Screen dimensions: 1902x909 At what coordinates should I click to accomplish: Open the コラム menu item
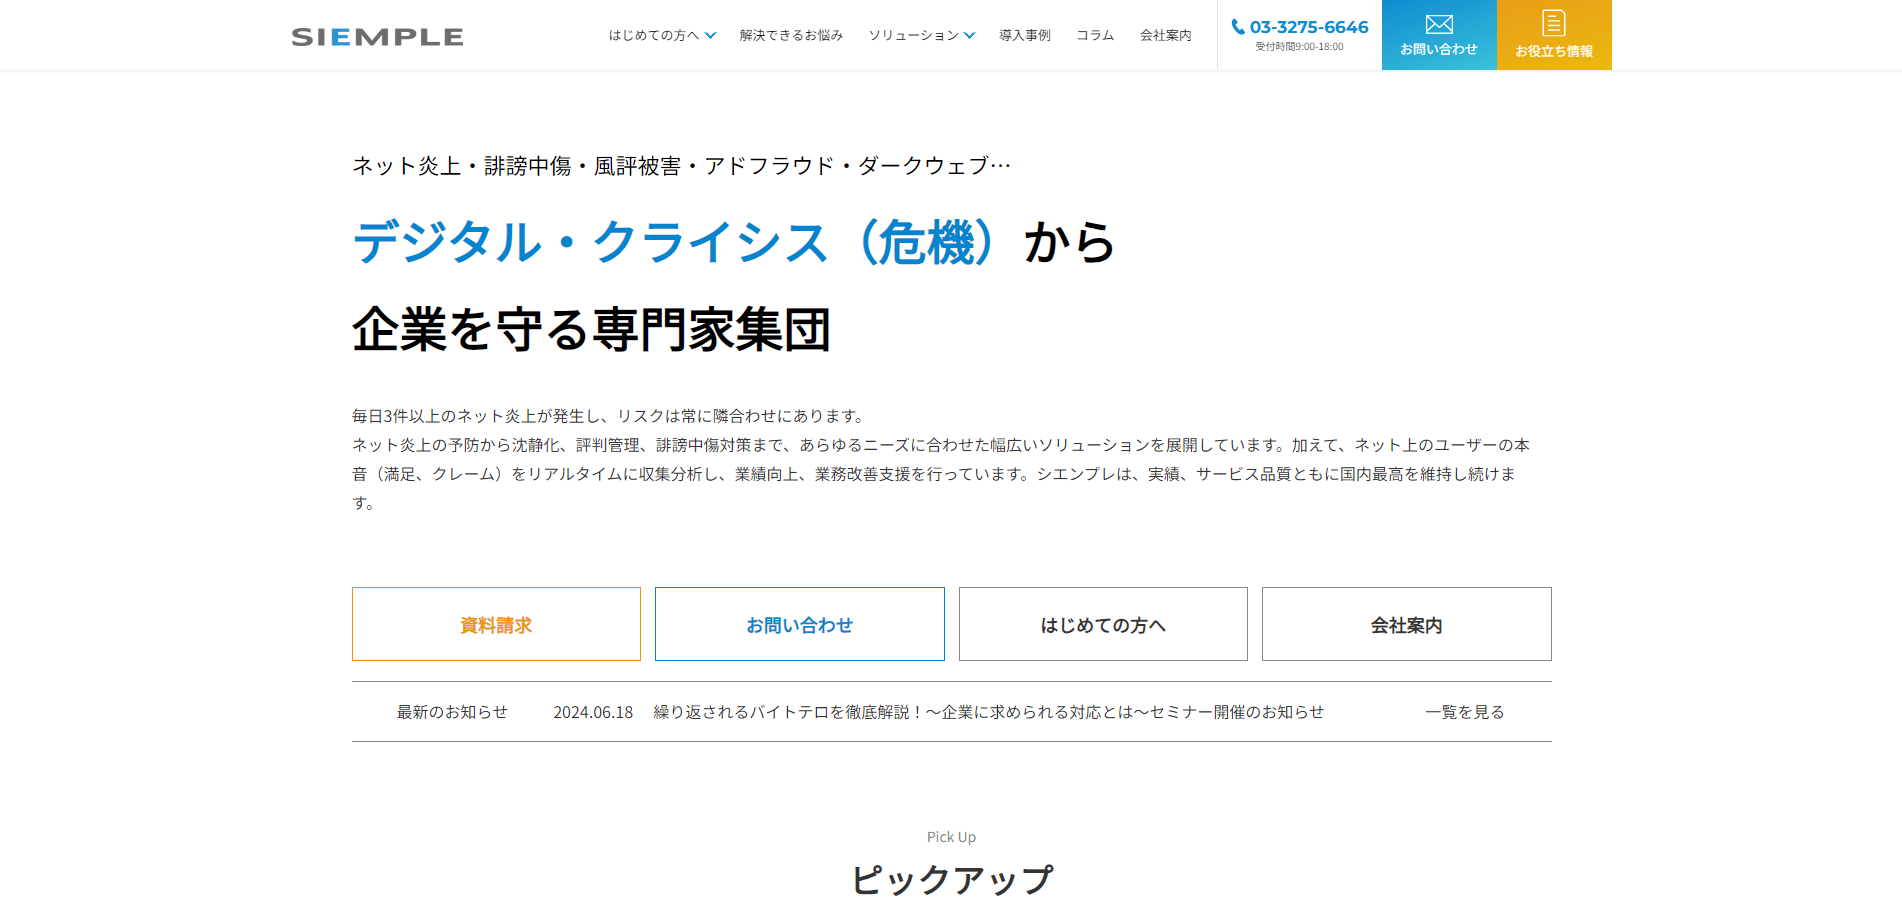tap(1095, 35)
